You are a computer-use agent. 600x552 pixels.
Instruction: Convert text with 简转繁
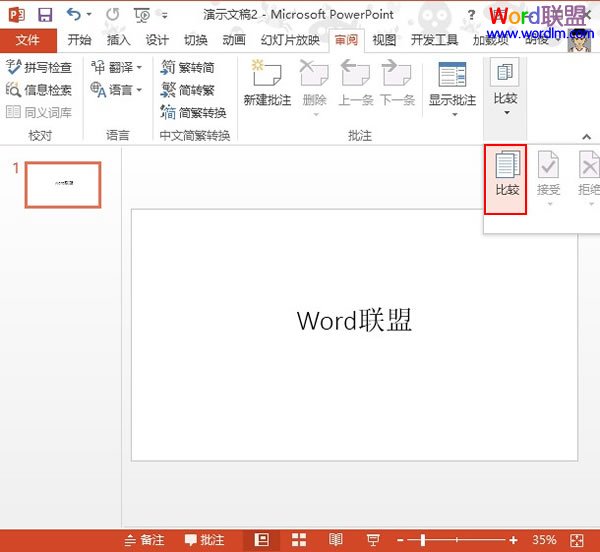[x=188, y=90]
